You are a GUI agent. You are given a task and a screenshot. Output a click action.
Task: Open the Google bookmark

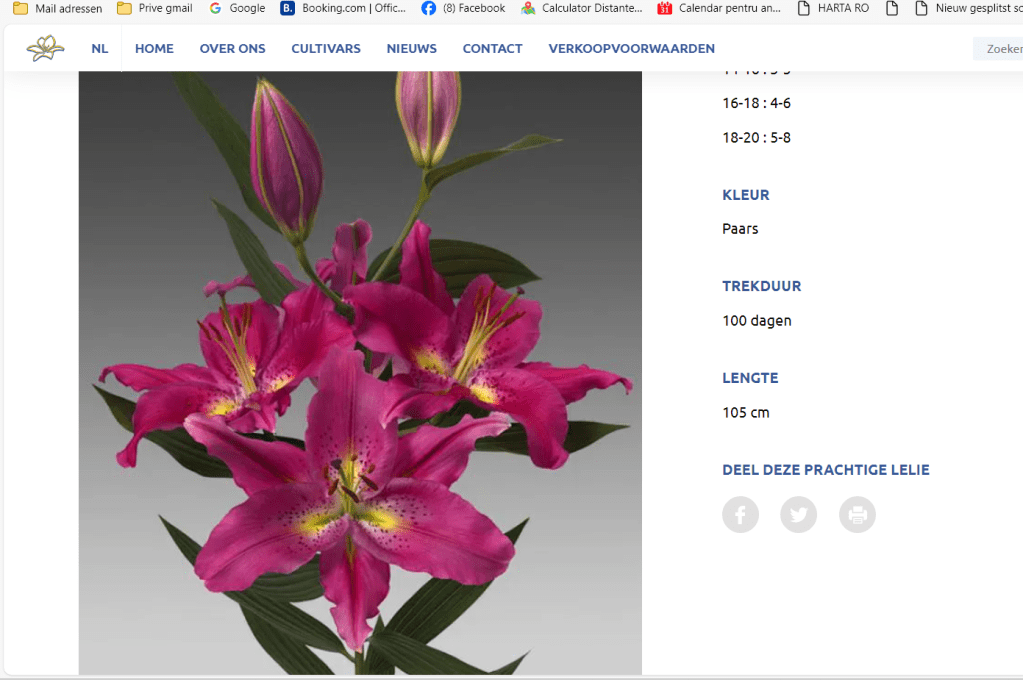click(x=237, y=8)
